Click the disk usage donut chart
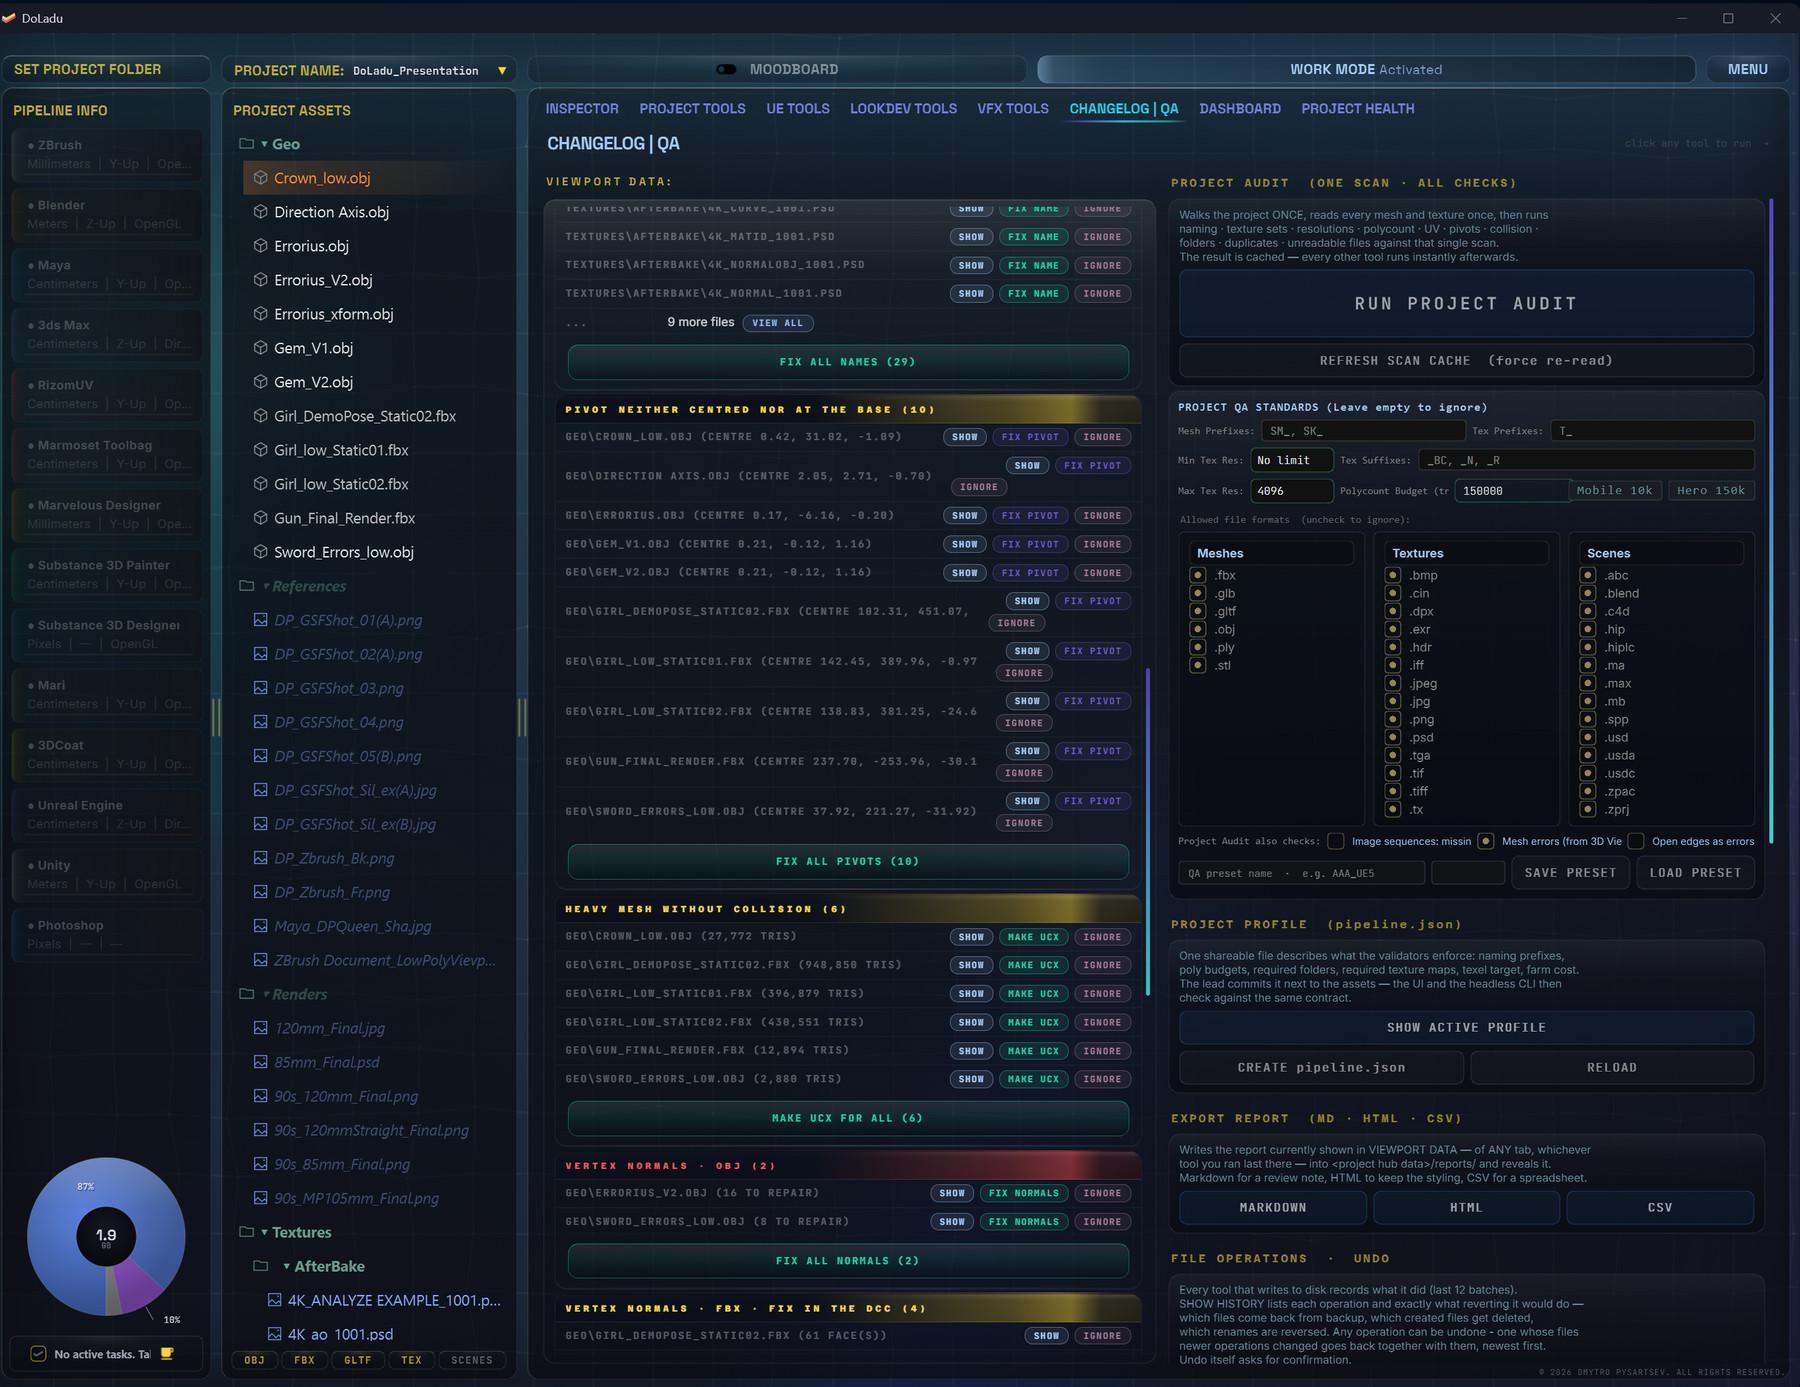This screenshot has width=1800, height=1387. click(106, 1236)
